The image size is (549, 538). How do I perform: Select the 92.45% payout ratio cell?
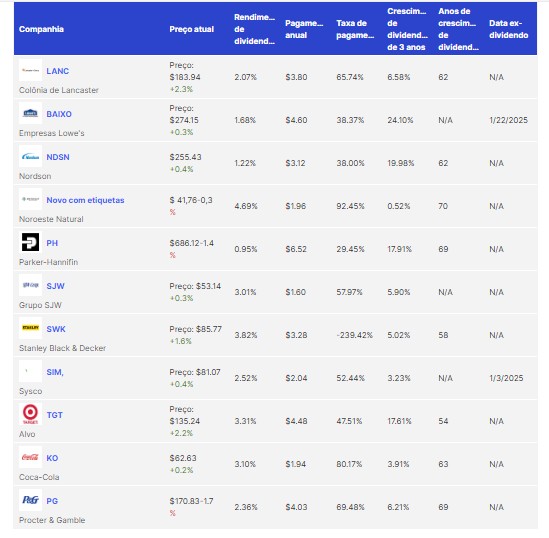350,206
